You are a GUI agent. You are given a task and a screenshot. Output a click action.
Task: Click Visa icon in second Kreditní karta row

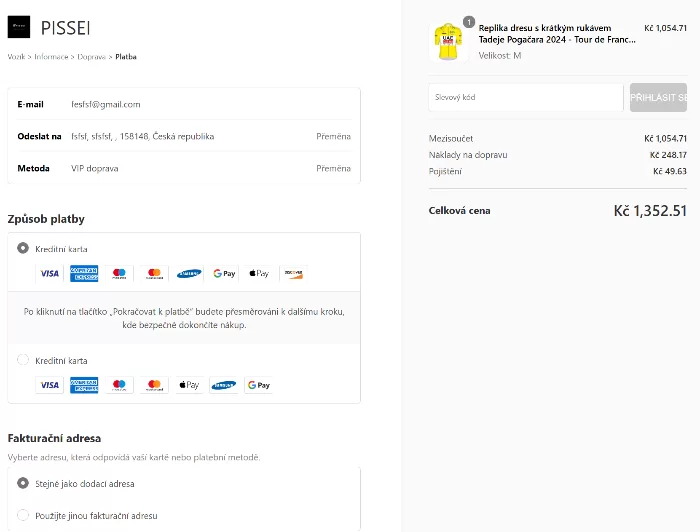pyautogui.click(x=50, y=385)
